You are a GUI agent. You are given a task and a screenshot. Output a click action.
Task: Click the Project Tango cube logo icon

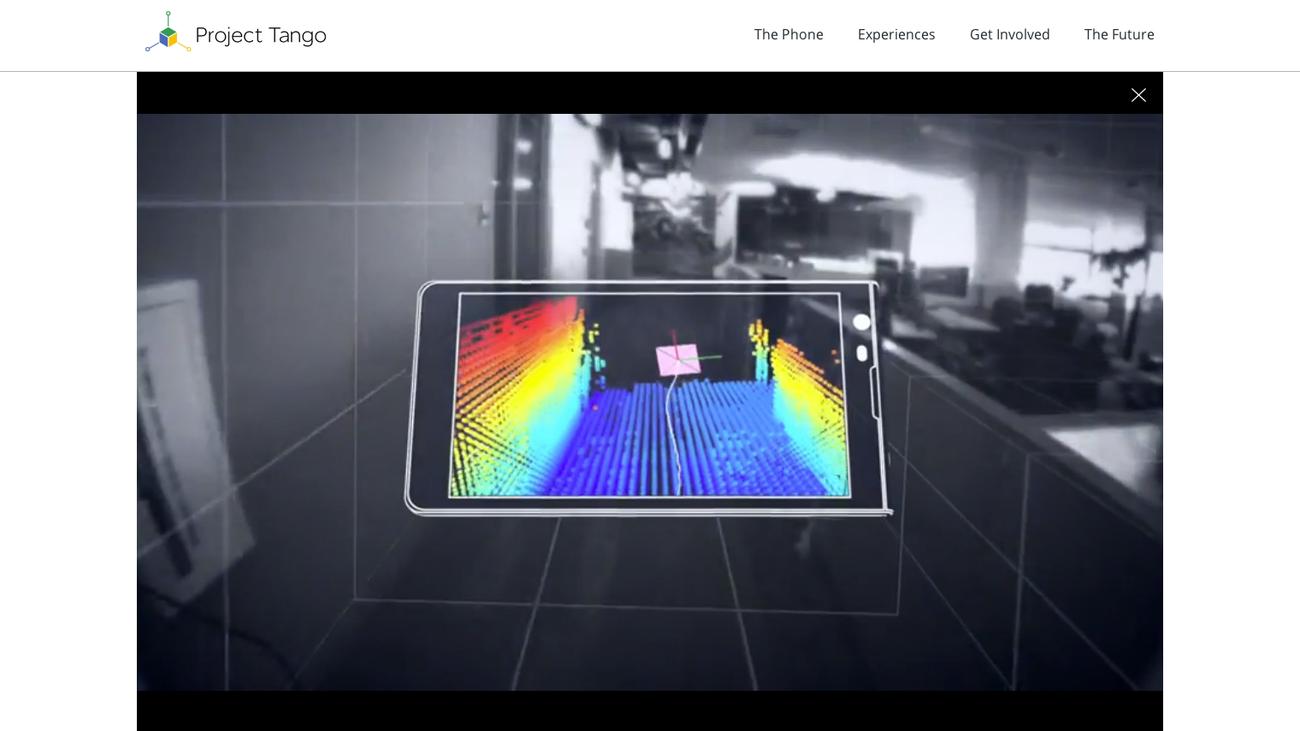(x=168, y=34)
